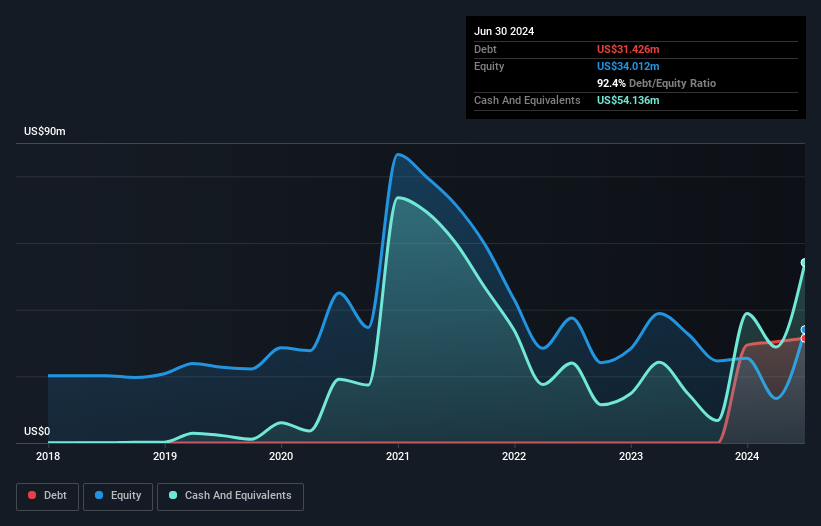821x526 pixels.
Task: Click the 2024 x-axis label
Action: click(x=747, y=456)
